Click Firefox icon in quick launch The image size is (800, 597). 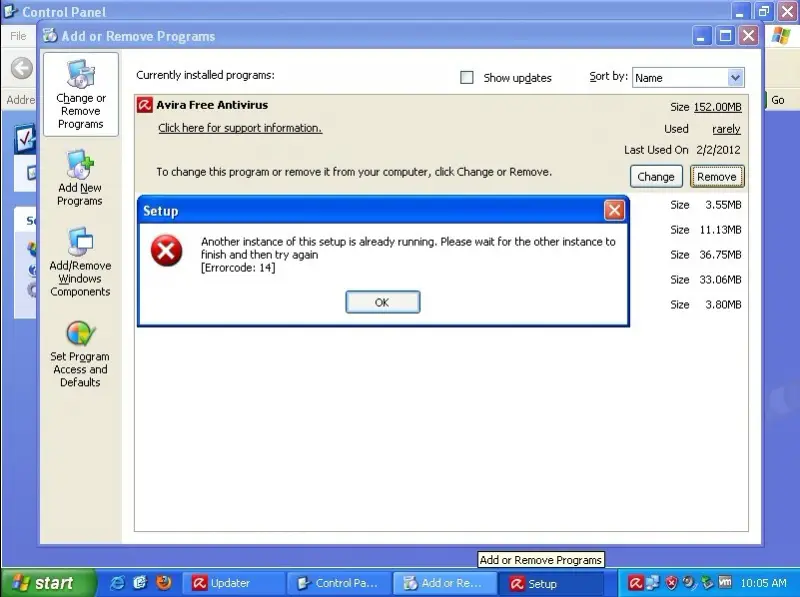[163, 583]
